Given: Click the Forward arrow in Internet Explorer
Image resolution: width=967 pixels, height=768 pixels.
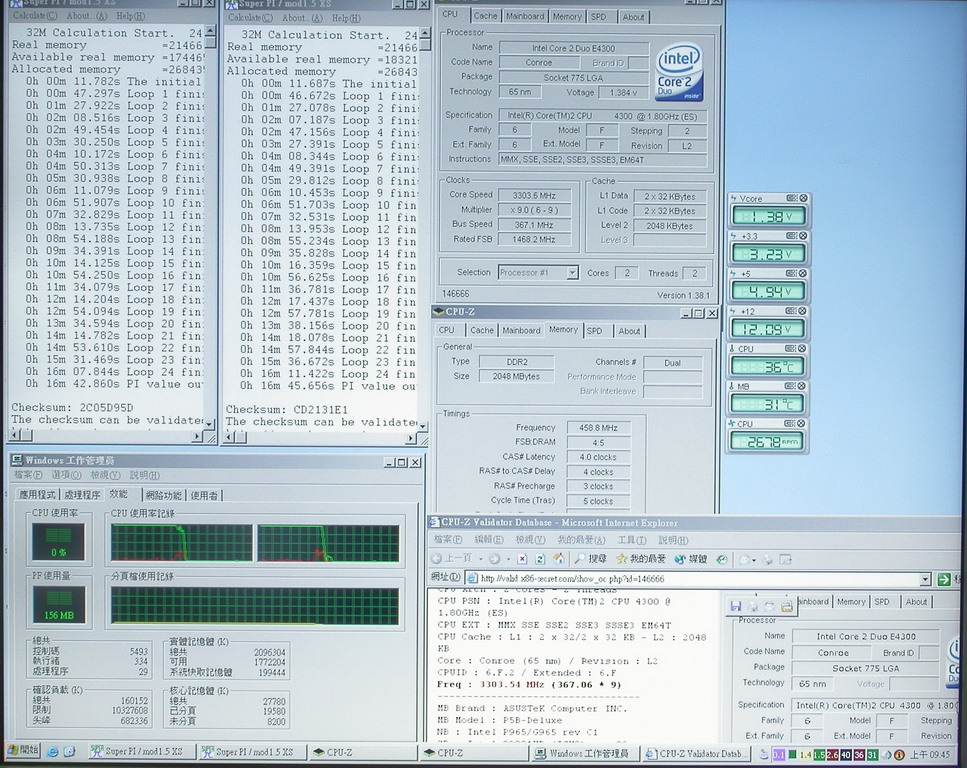Looking at the screenshot, I should [x=494, y=559].
